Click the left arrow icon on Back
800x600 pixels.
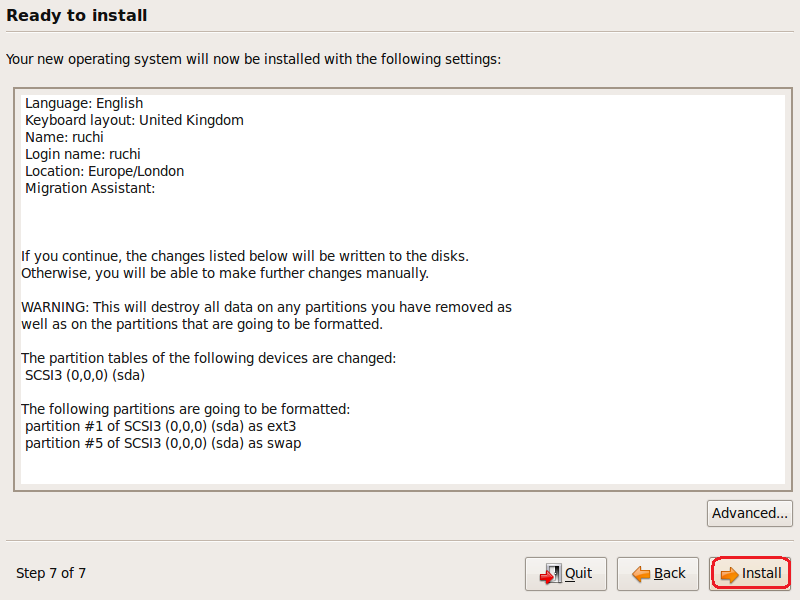point(639,574)
